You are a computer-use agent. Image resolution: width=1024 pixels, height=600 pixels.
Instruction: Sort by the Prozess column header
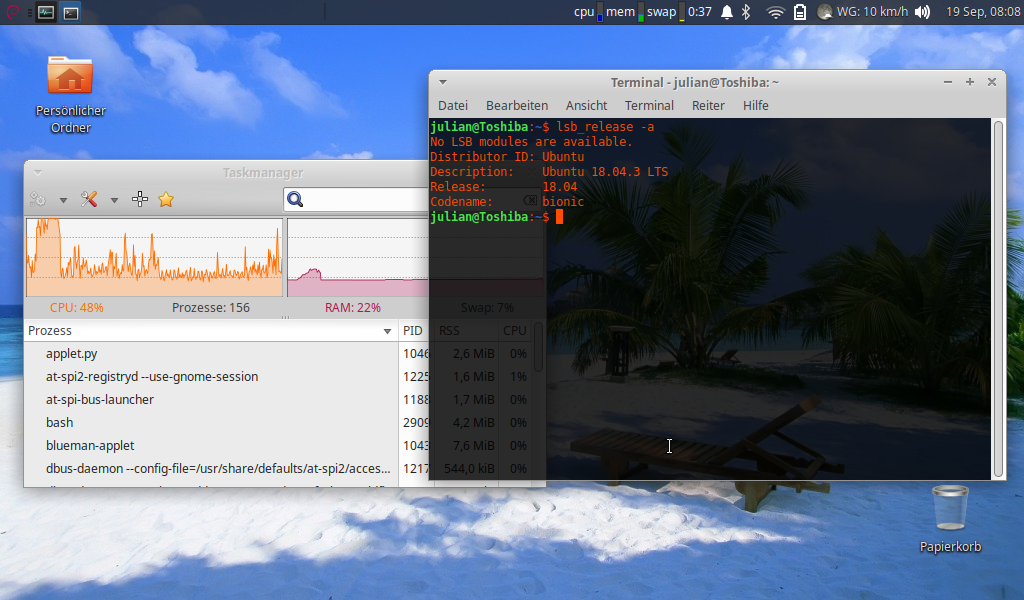(210, 330)
